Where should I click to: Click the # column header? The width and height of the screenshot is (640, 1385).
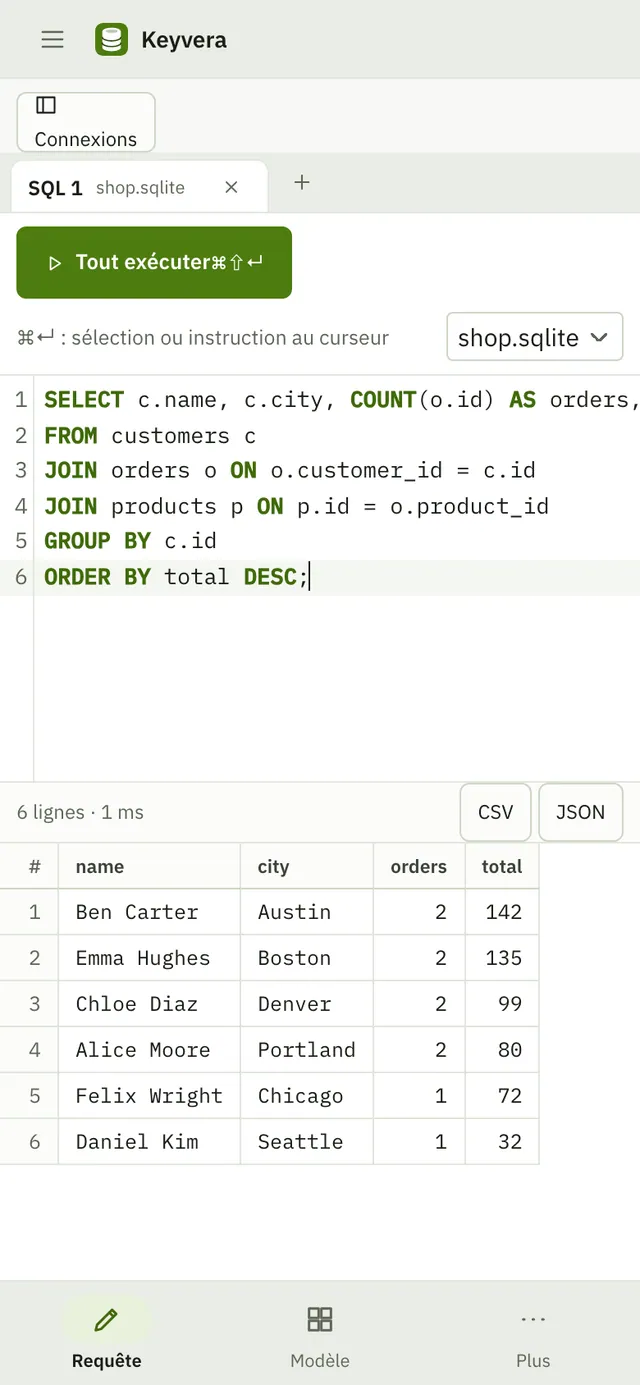point(29,866)
